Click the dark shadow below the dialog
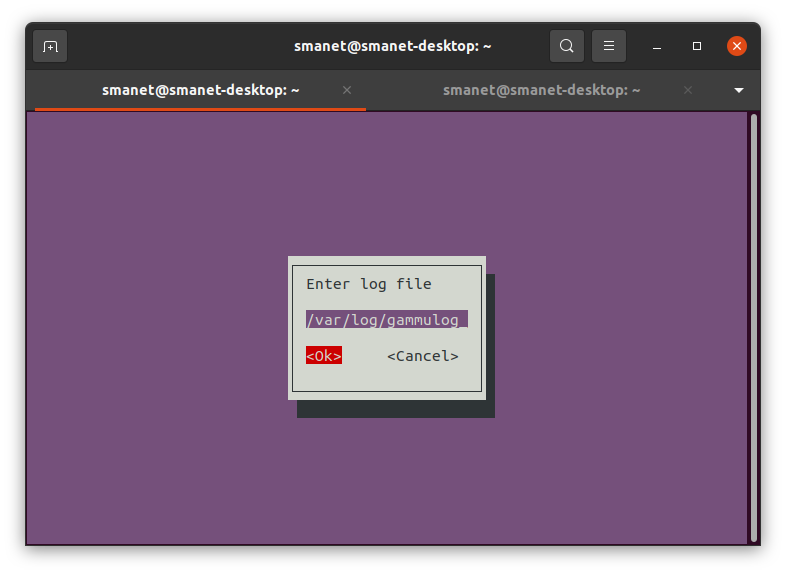 pos(396,409)
